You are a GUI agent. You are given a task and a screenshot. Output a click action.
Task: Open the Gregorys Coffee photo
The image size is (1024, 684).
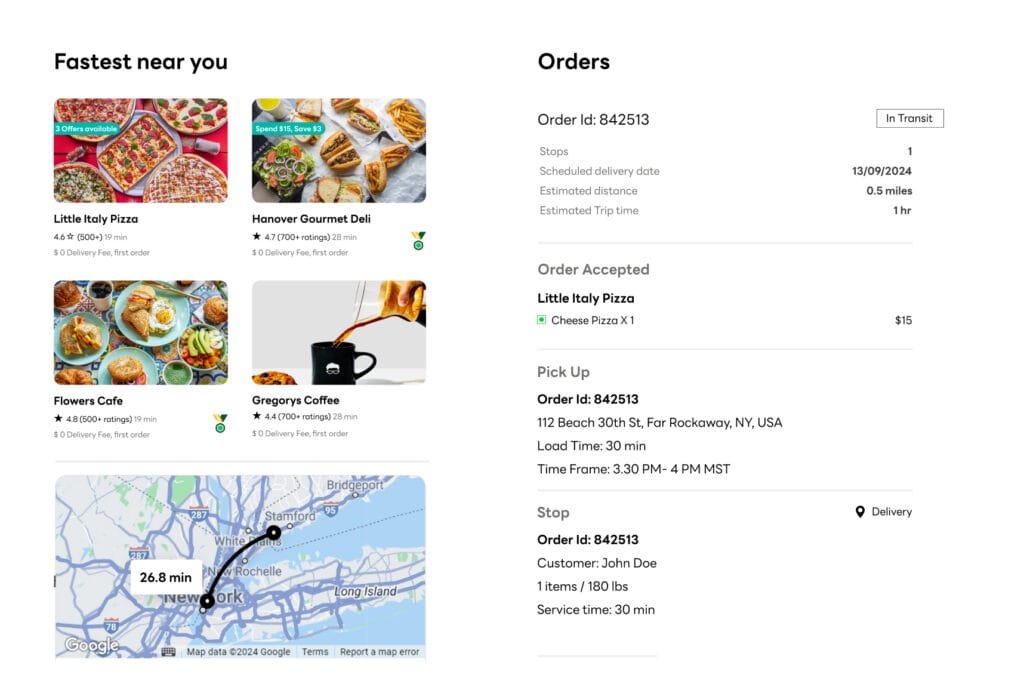pyautogui.click(x=339, y=332)
